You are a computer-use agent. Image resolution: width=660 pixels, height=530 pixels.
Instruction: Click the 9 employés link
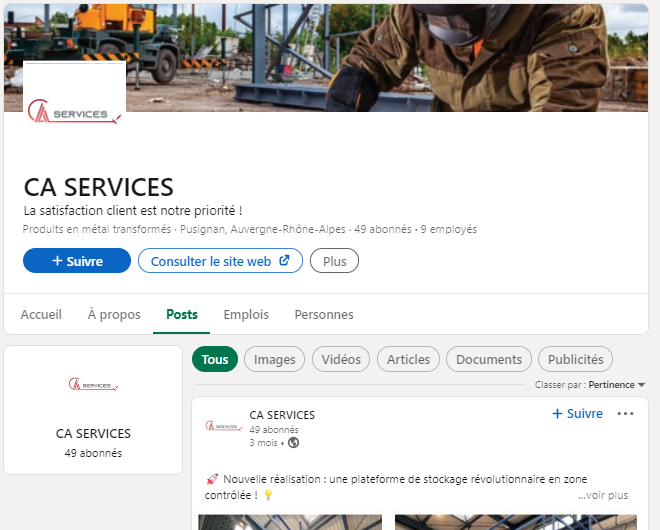coord(448,229)
